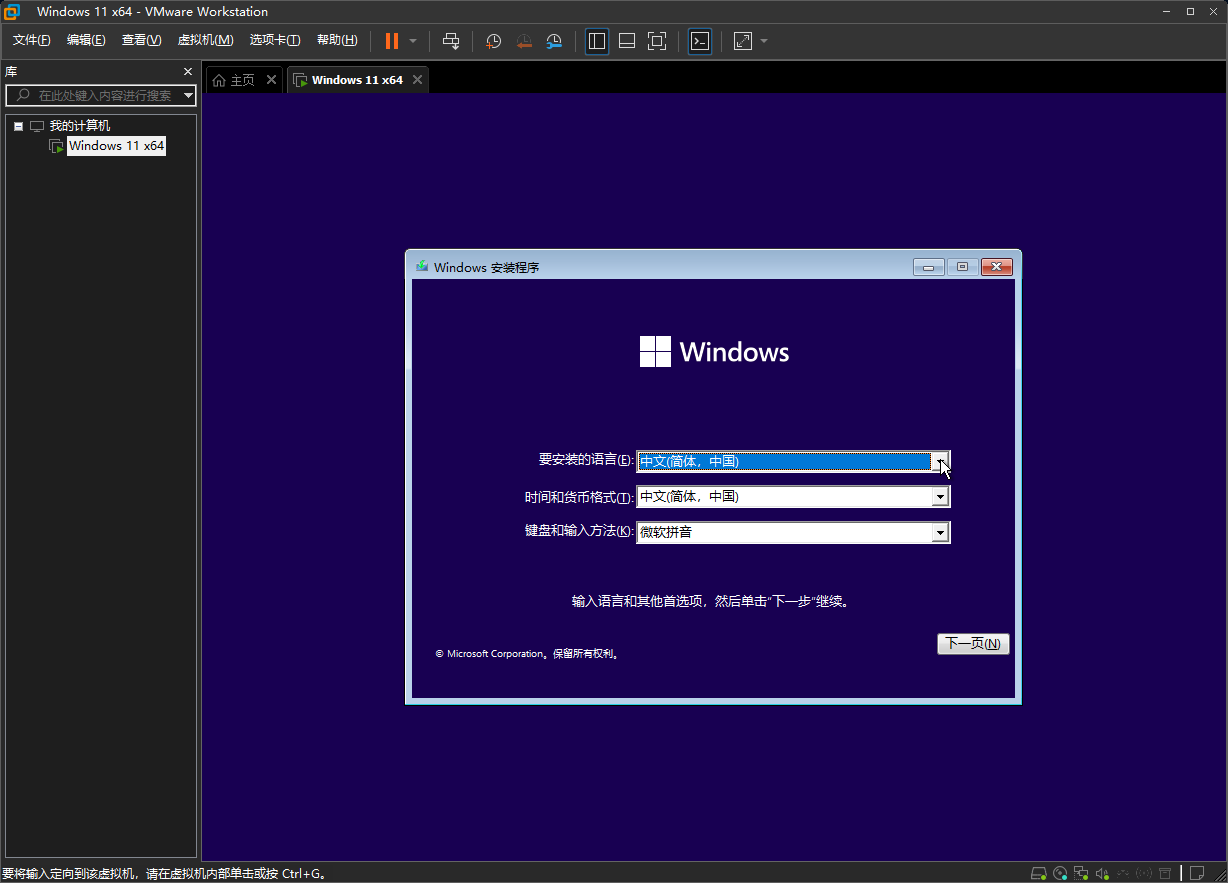Screen dimensions: 1228x883
Task: Select Windows 11 x64 in library tree
Action: [116, 146]
